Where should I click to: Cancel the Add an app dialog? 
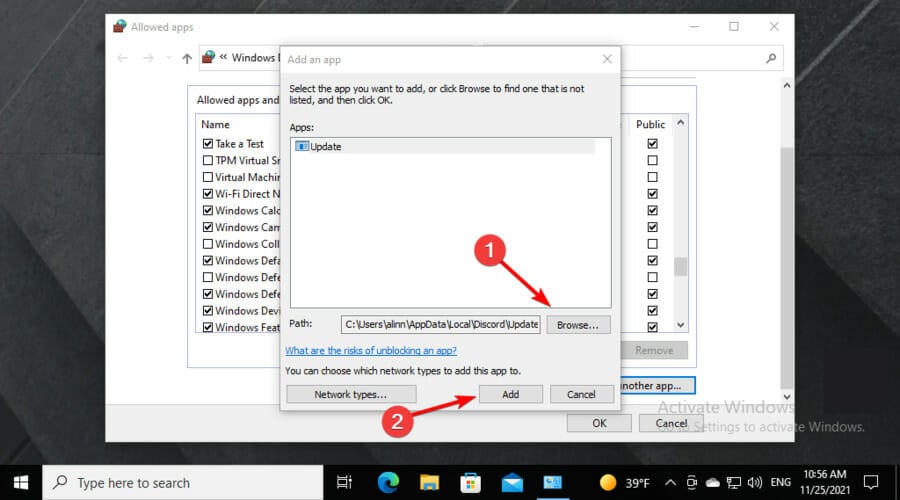coord(581,394)
